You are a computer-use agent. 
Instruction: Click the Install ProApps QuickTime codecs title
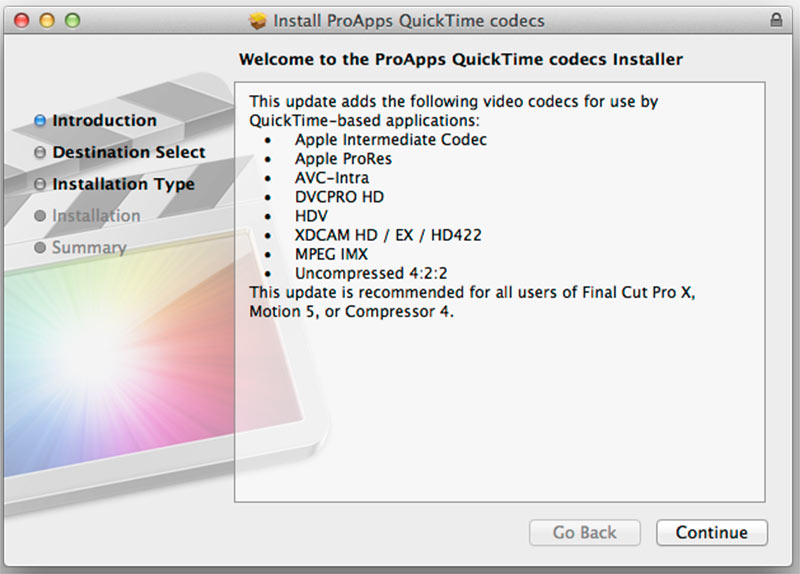pyautogui.click(x=409, y=20)
